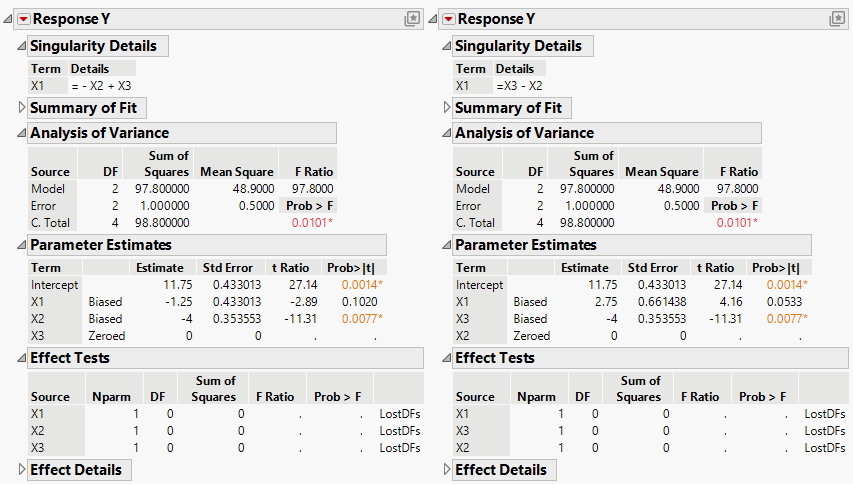Collapse left Analysis of Variance section
853x484 pixels.
tap(22, 133)
